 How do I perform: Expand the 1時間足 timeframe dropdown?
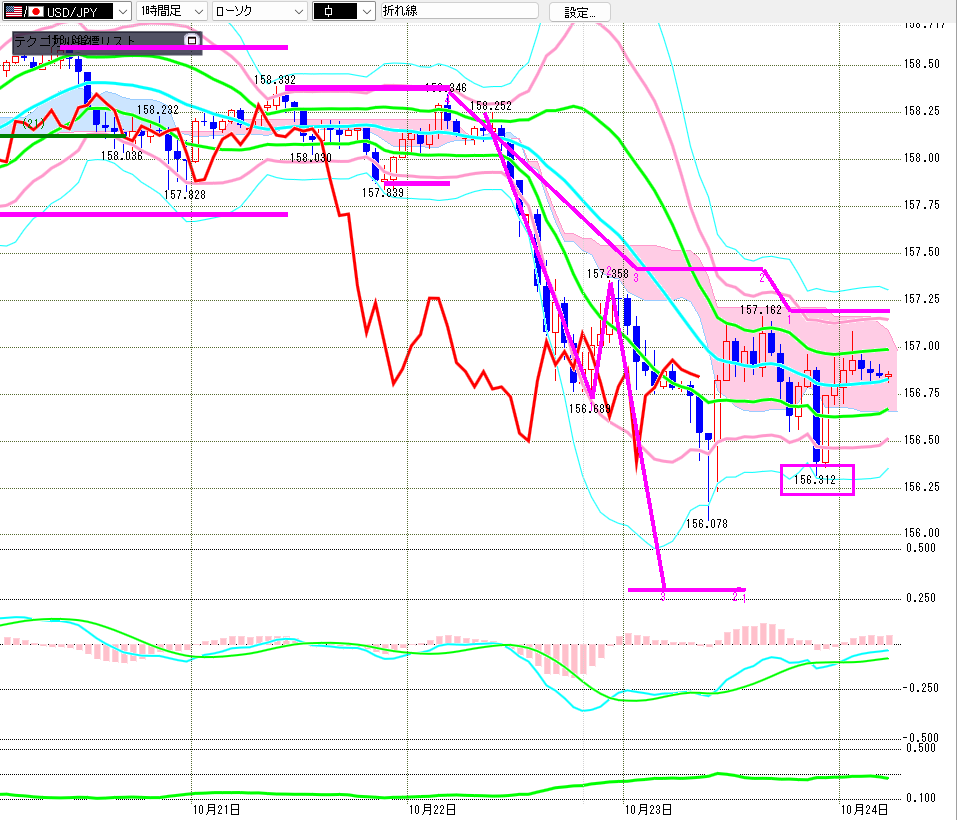[x=172, y=11]
